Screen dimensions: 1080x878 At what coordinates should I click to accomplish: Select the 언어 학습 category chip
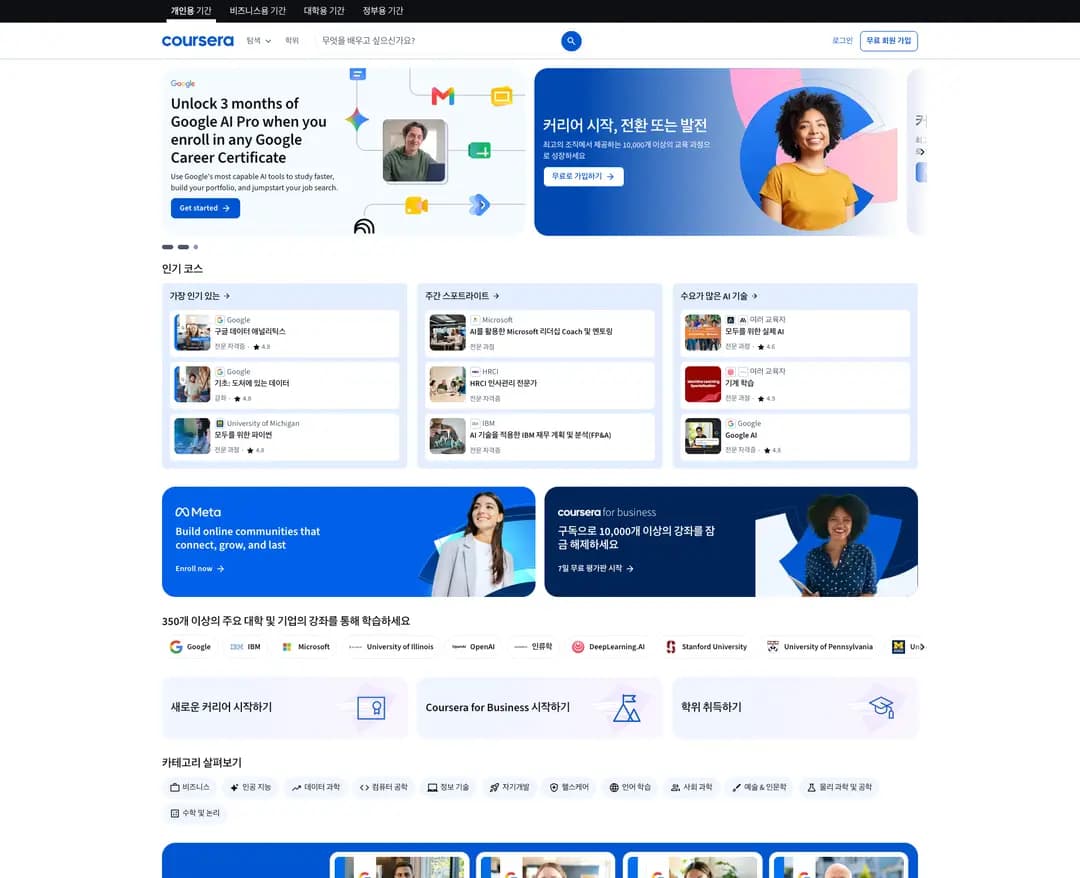[x=630, y=787]
